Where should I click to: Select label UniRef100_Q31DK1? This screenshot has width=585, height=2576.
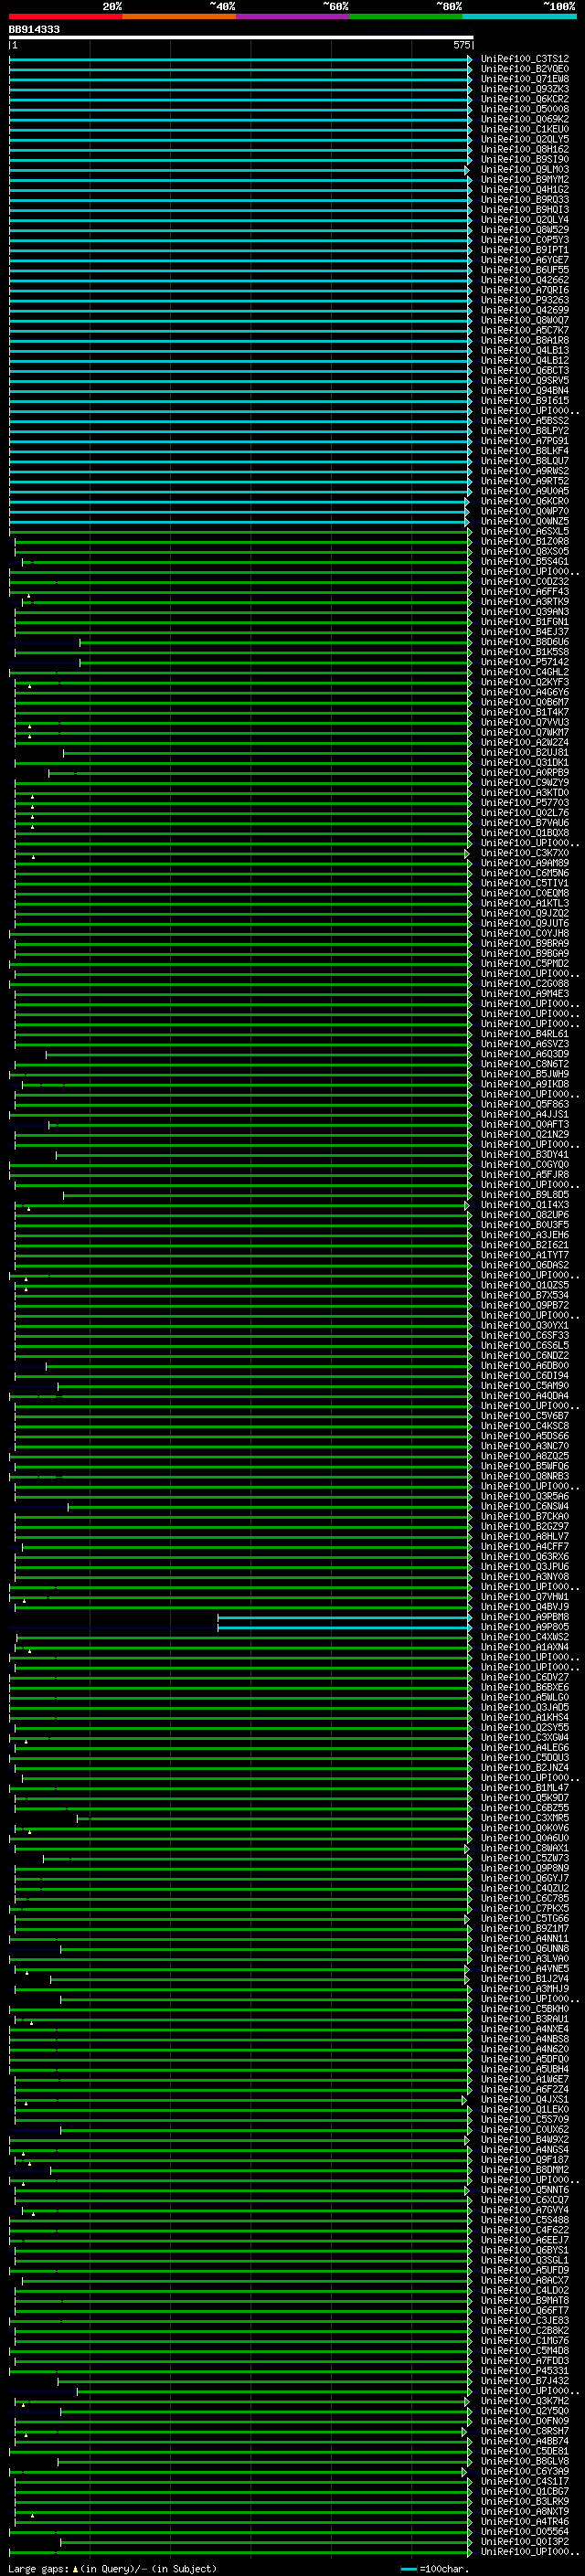click(525, 763)
